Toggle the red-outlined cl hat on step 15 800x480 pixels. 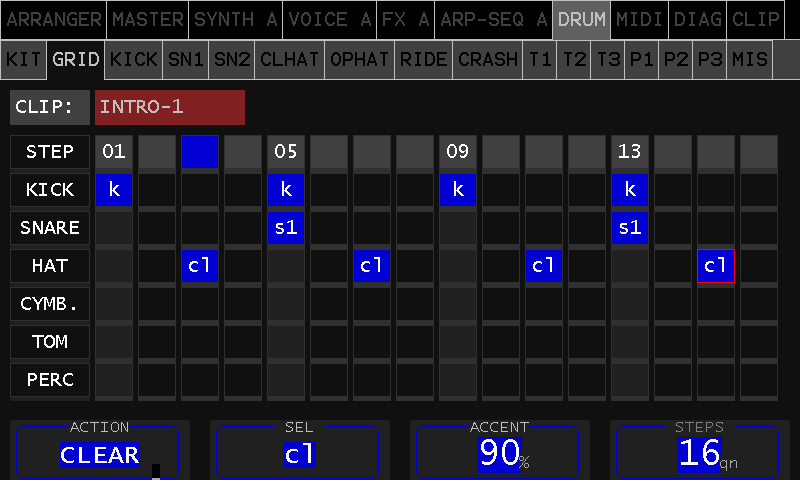[x=716, y=266]
